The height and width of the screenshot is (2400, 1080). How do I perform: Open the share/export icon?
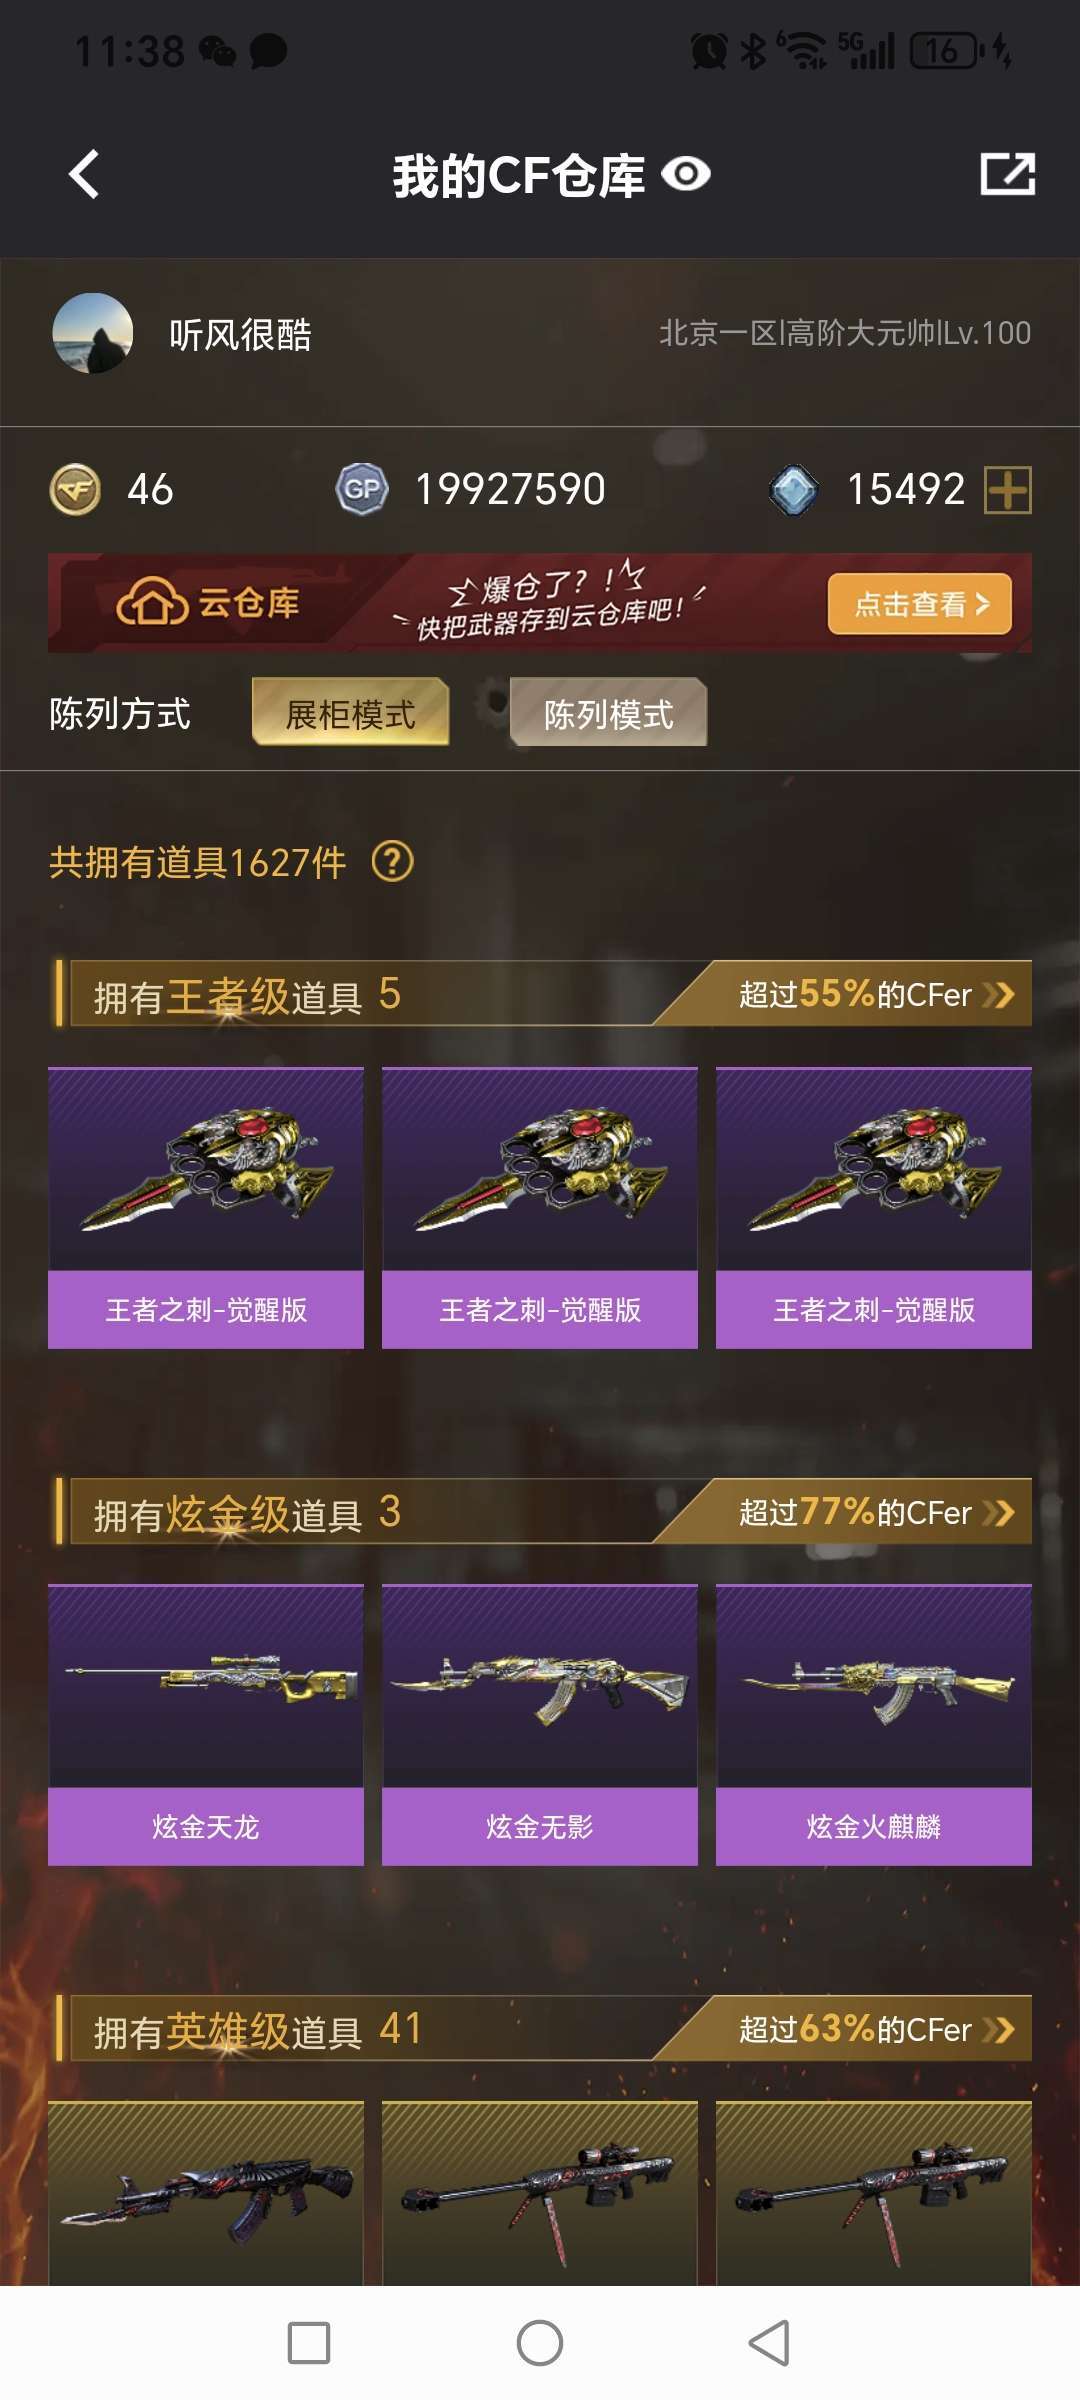[x=1007, y=174]
